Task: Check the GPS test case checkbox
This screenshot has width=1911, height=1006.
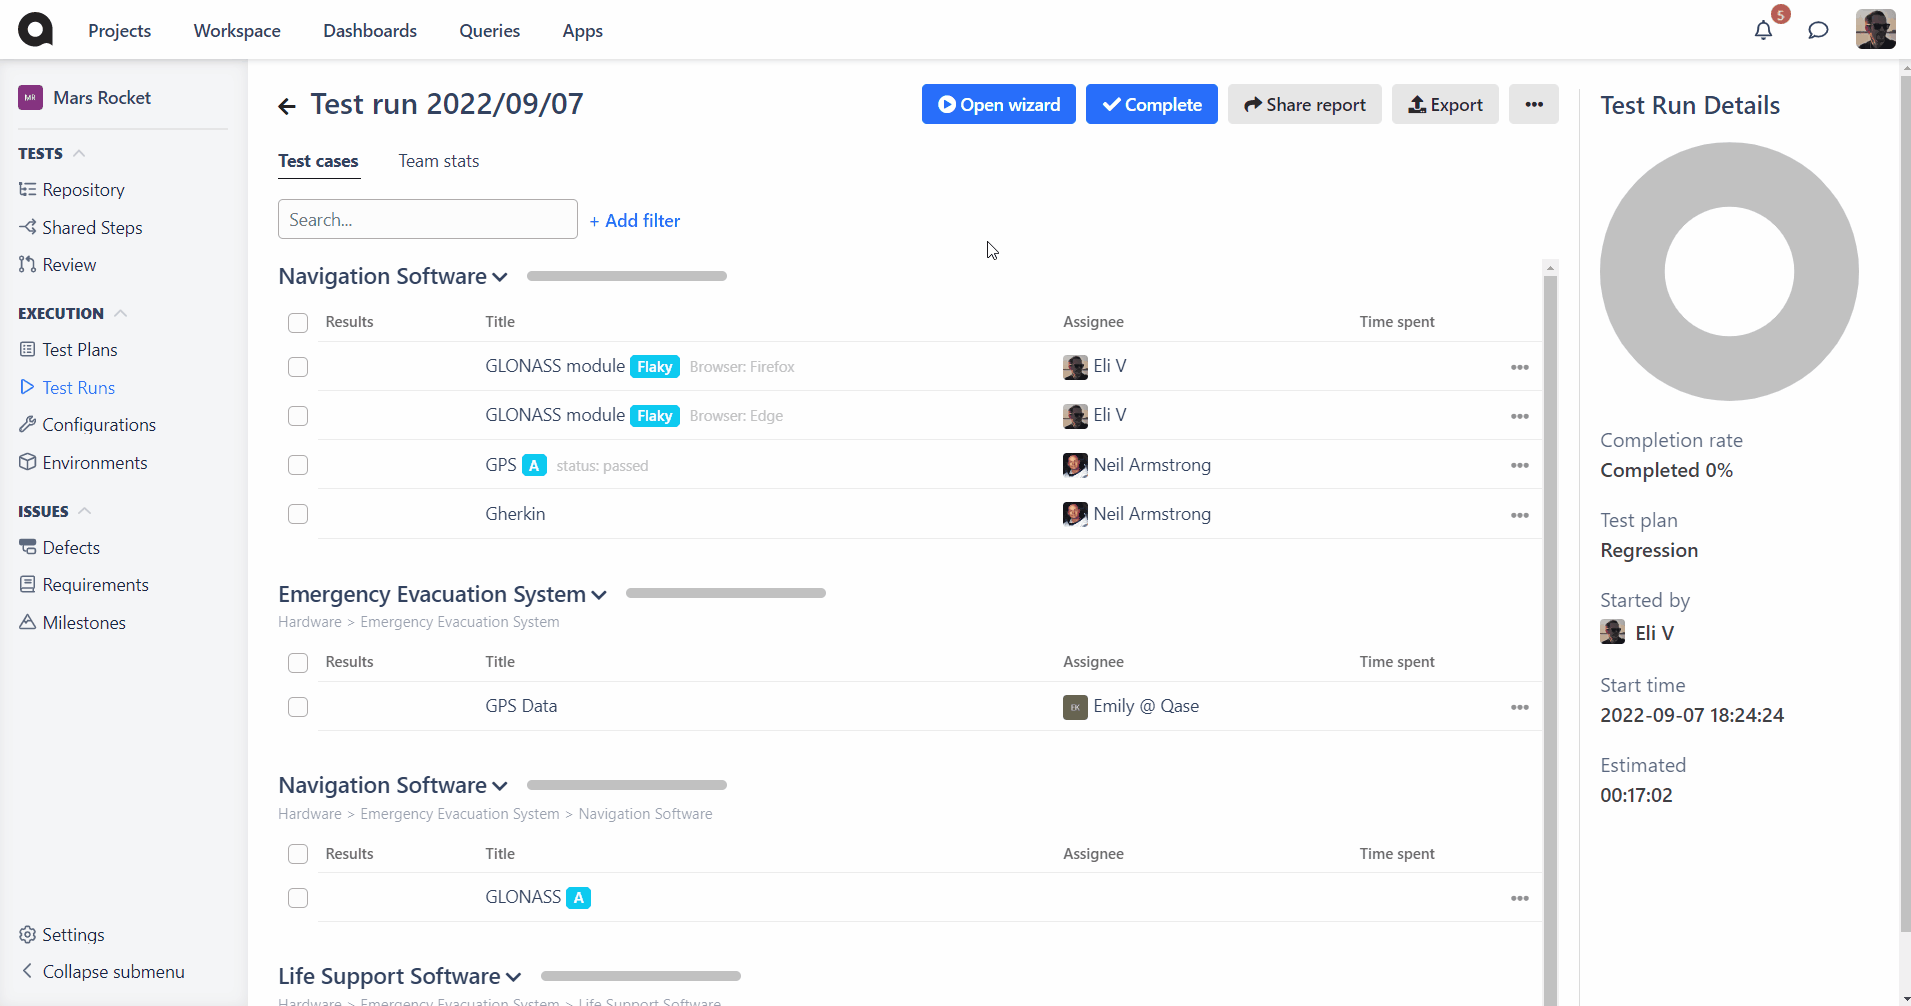Action: (x=298, y=465)
